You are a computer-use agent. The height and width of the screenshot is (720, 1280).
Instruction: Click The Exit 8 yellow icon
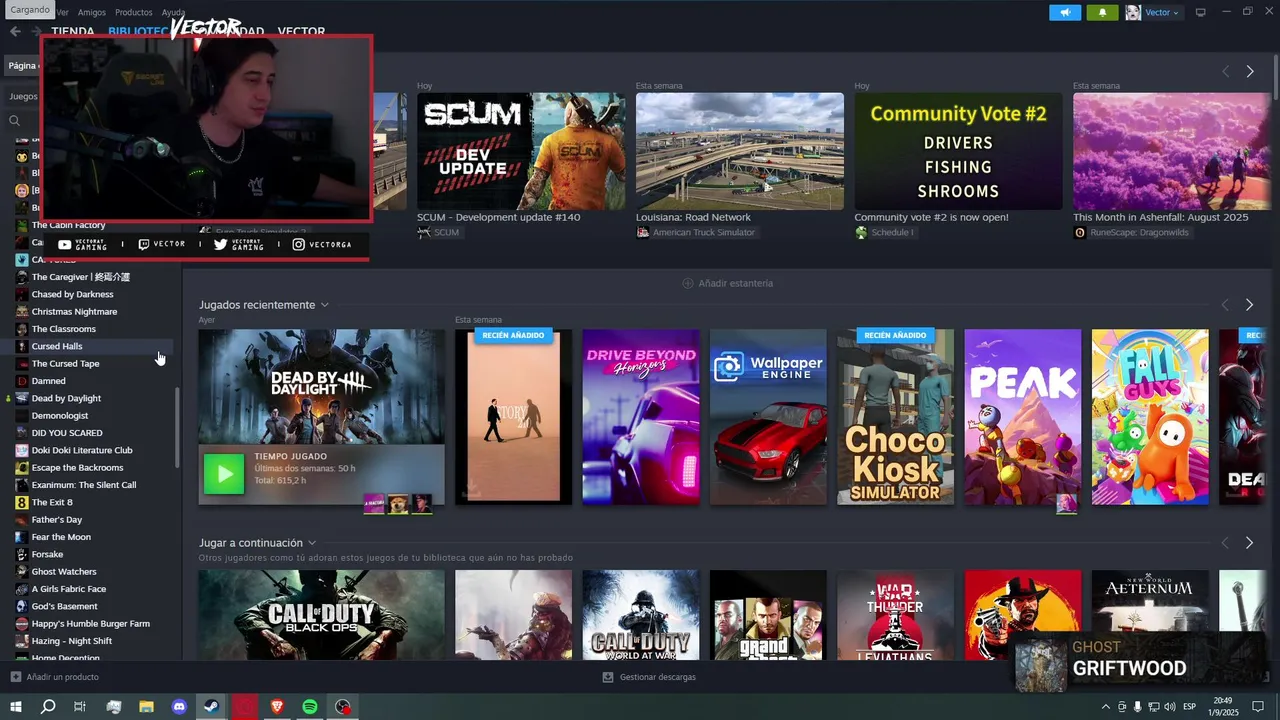(22, 502)
